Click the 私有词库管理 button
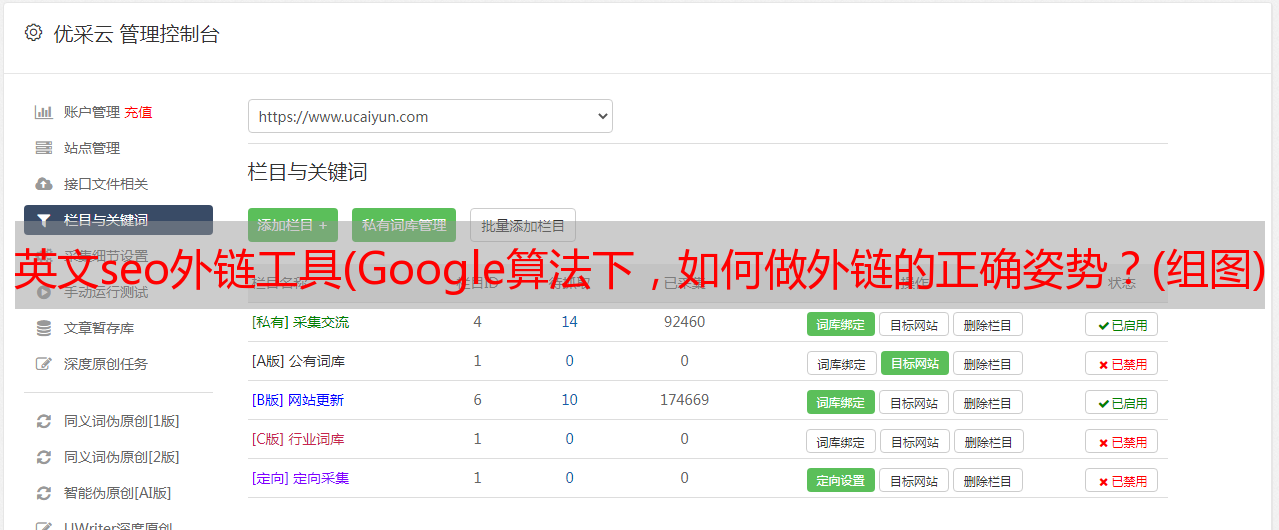This screenshot has width=1279, height=530. 404,225
